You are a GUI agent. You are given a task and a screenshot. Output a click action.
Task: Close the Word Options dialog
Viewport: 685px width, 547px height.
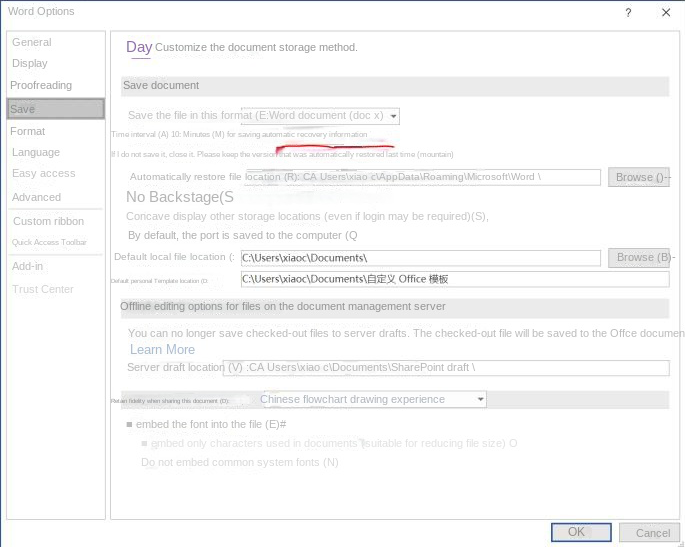point(666,13)
